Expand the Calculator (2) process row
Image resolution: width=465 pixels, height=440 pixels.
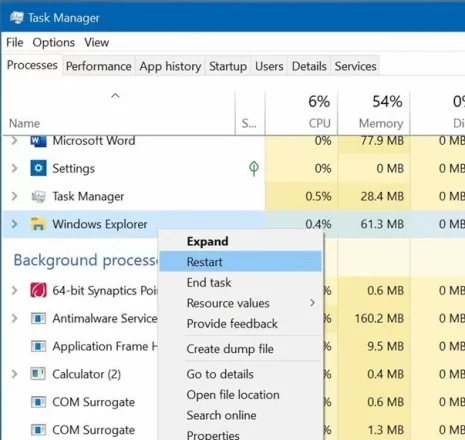coord(14,374)
